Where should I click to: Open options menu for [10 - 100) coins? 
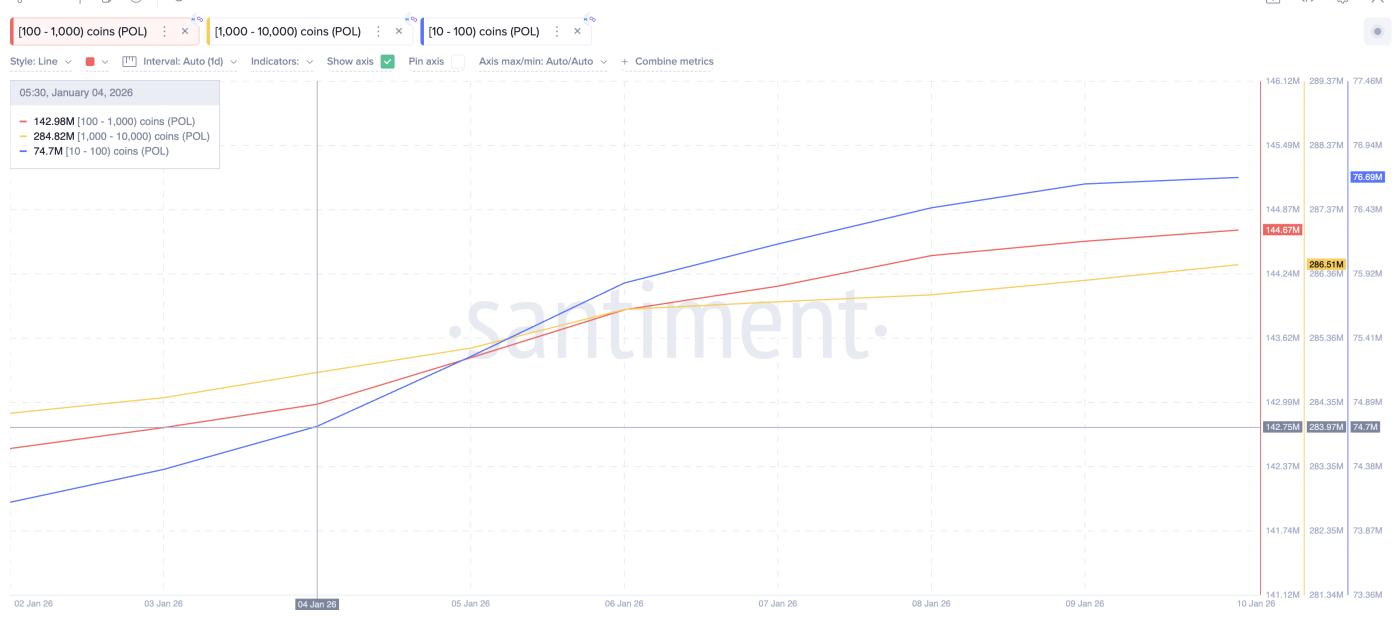pos(557,32)
